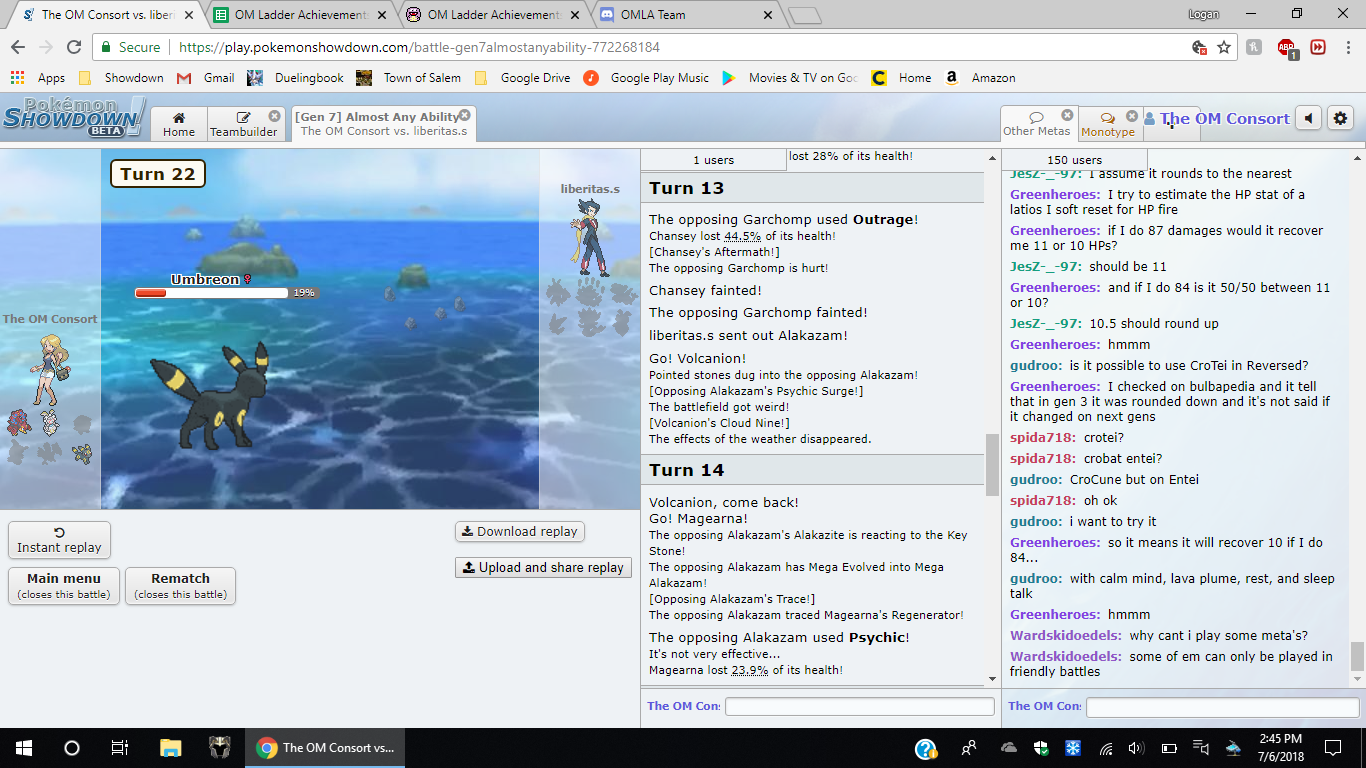Open the 150 users list dropdown
The height and width of the screenshot is (768, 1366).
[1074, 160]
